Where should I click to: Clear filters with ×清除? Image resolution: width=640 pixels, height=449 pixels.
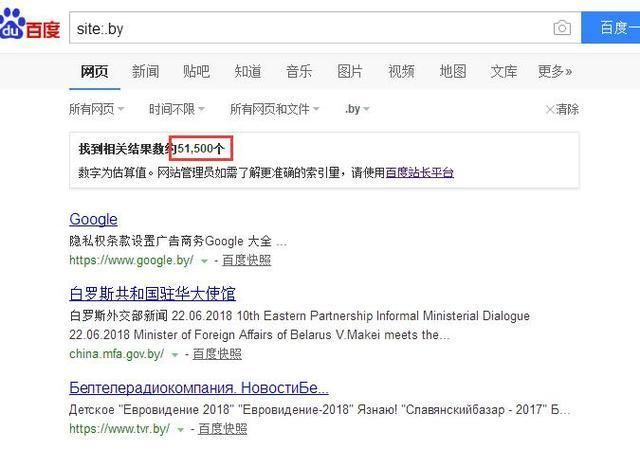click(562, 109)
